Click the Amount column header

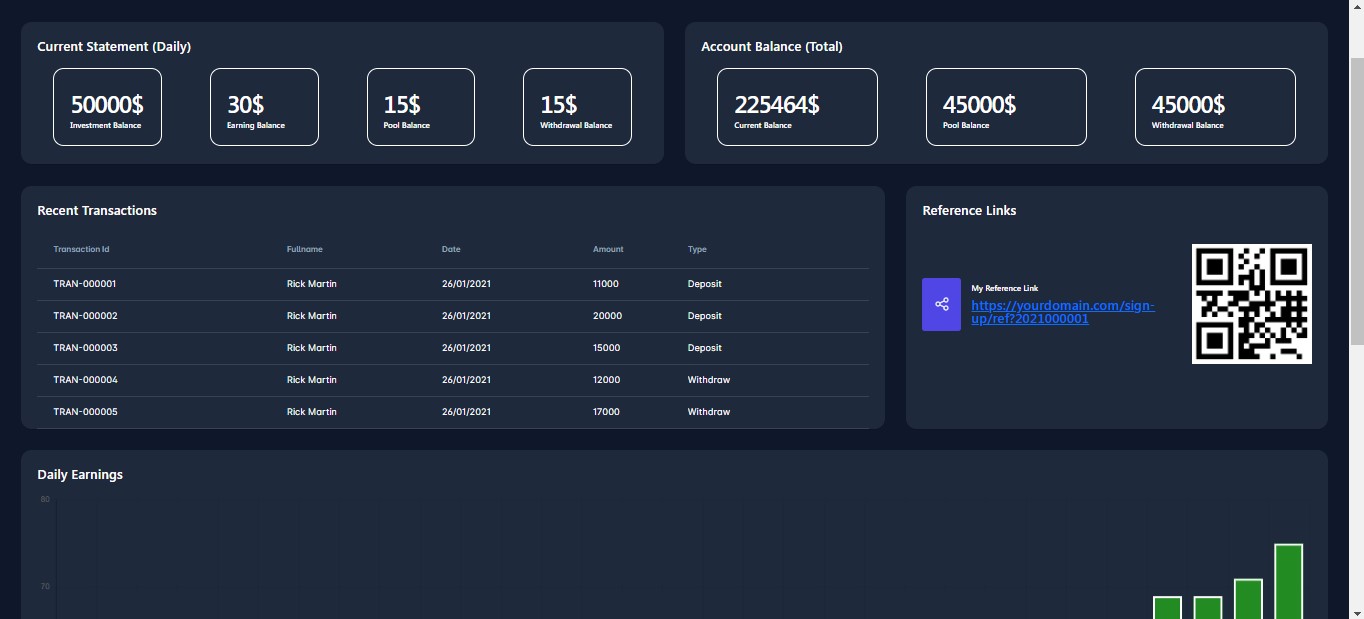607,249
